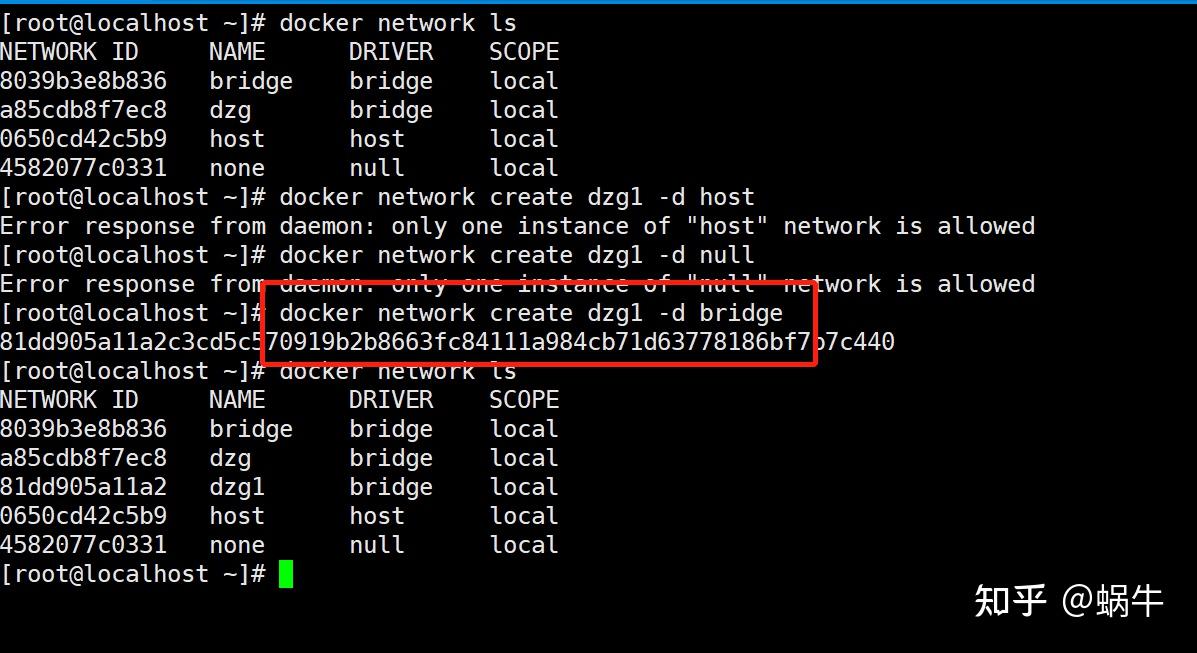Click network ID "81dd905a11a2" in the table row
Screen dimensions: 1197x653
click(83, 487)
